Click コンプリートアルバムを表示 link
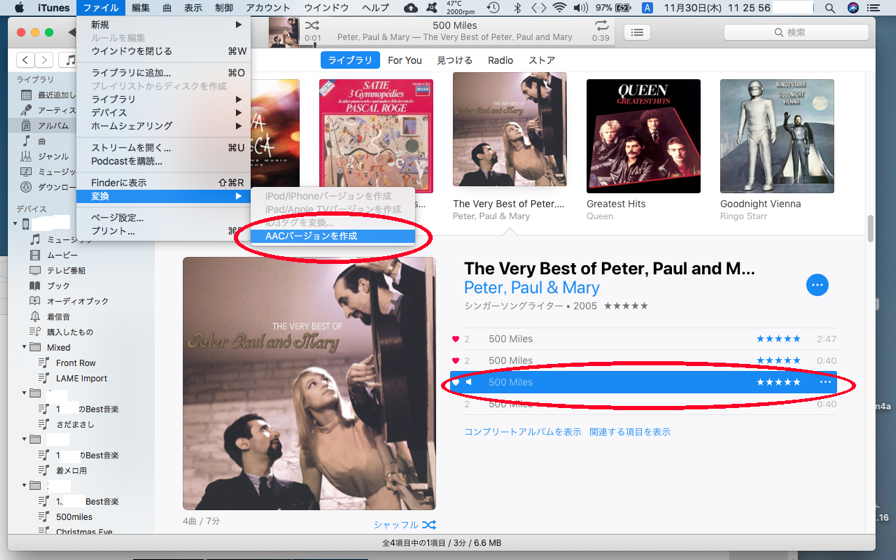 click(522, 432)
